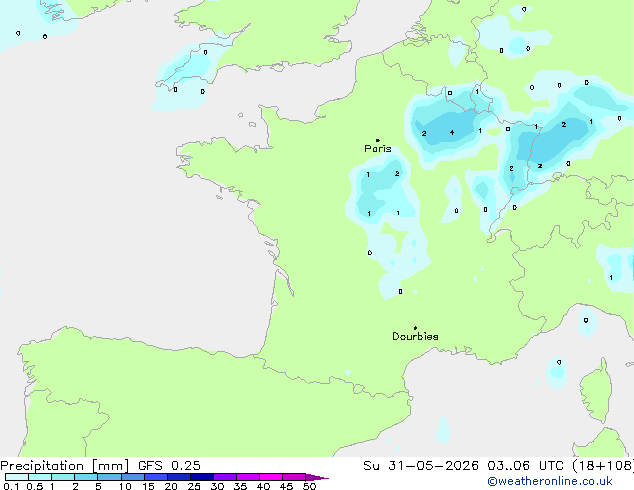Pick the 25 to 30 mm dark navy swatch

coord(202,477)
